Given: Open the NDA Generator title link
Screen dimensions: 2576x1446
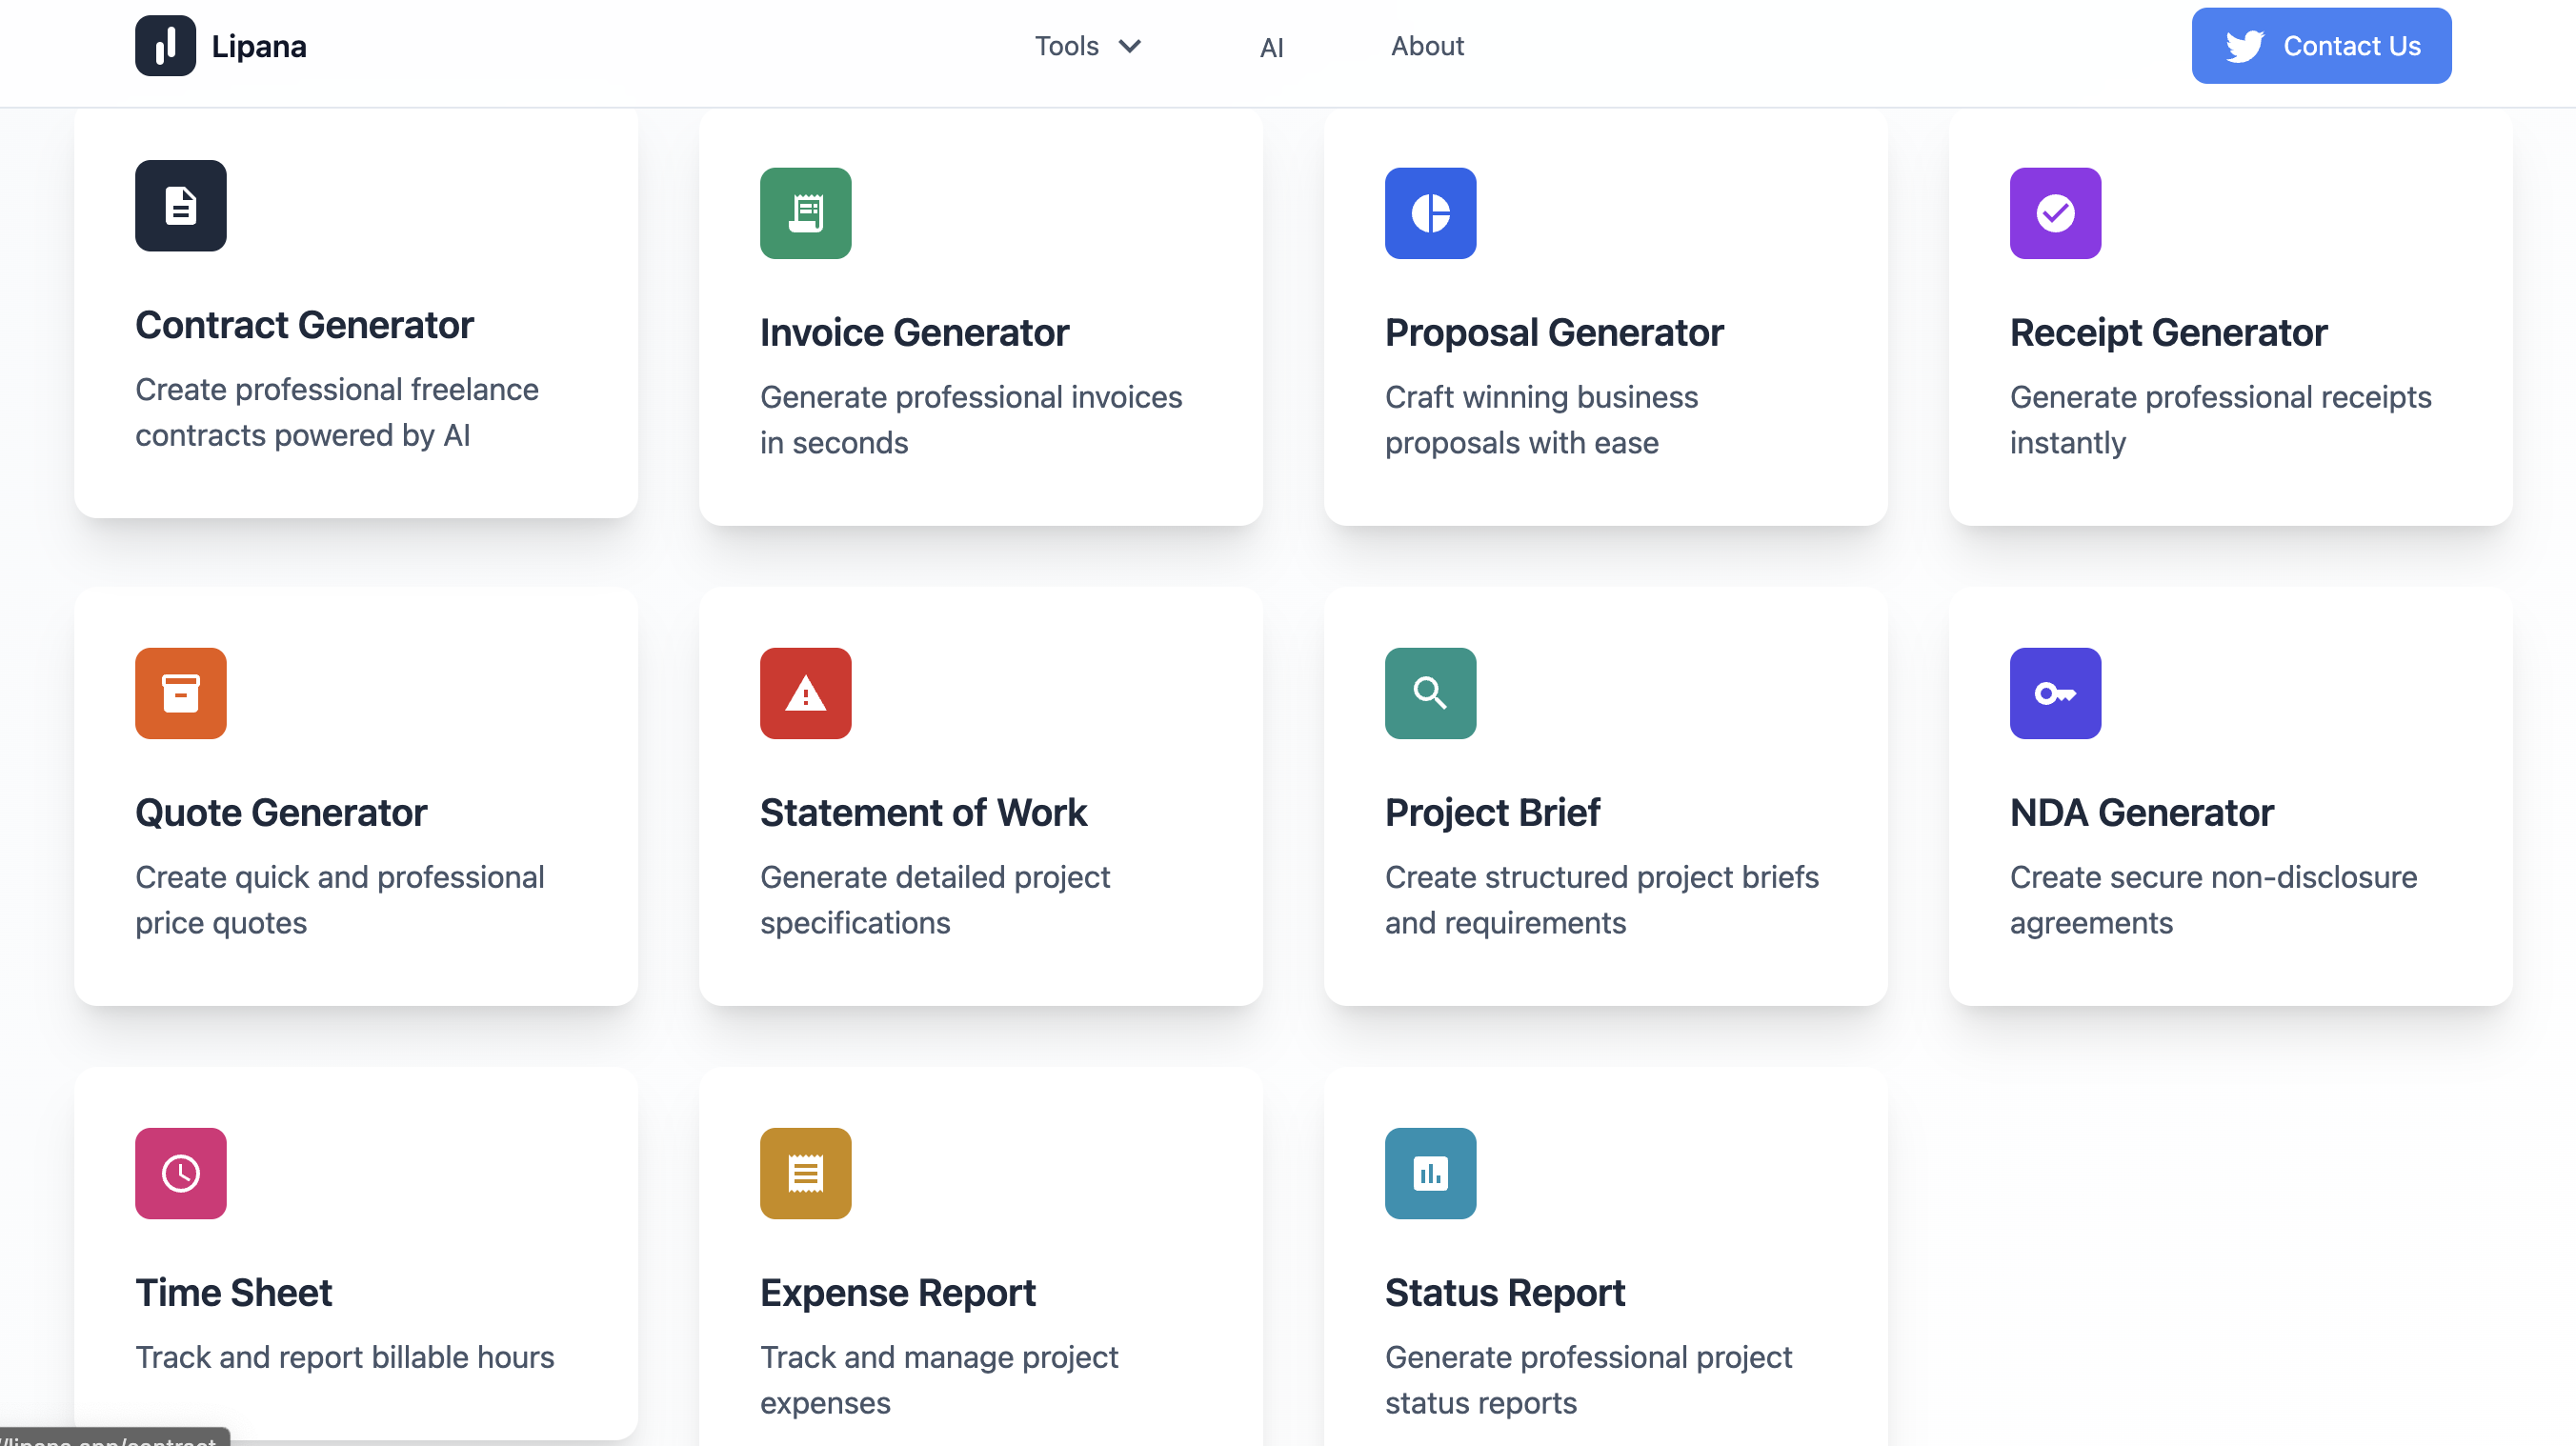Looking at the screenshot, I should tap(2141, 812).
